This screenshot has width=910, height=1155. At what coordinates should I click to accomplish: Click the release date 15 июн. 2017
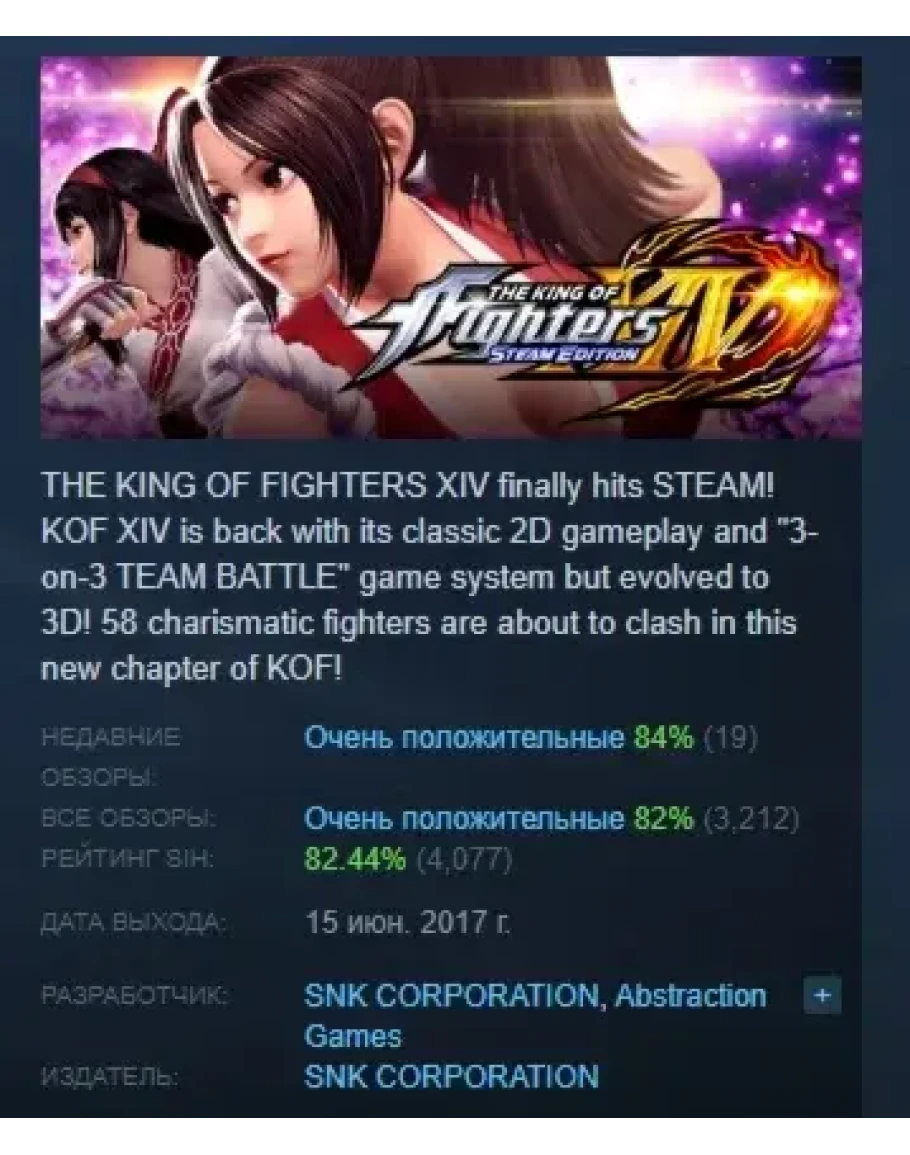(407, 921)
